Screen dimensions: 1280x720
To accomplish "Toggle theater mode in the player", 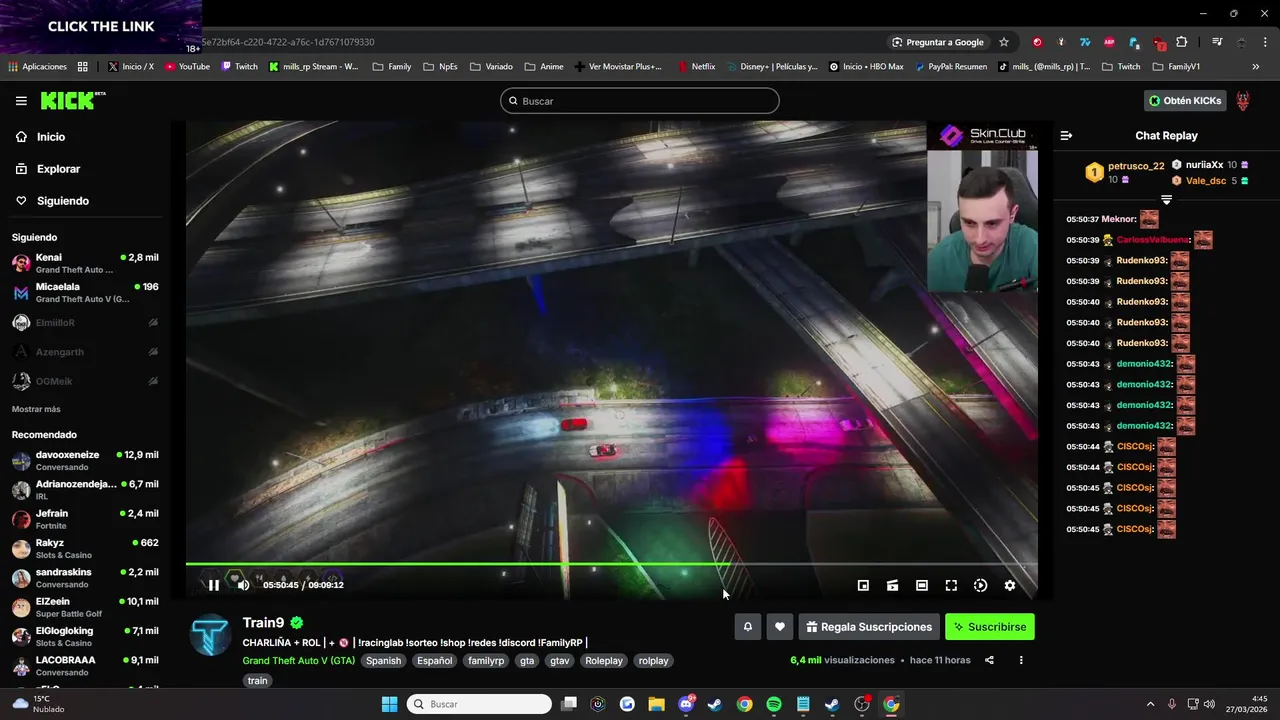I will coord(922,585).
